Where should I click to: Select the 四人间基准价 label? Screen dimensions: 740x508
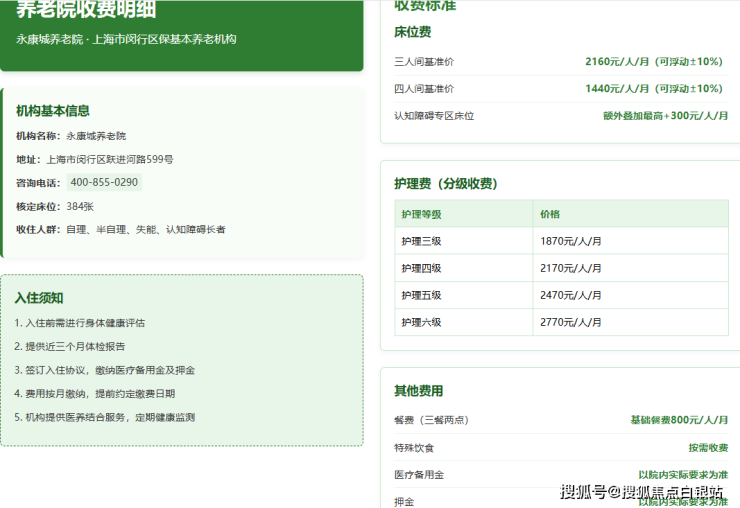[x=424, y=89]
